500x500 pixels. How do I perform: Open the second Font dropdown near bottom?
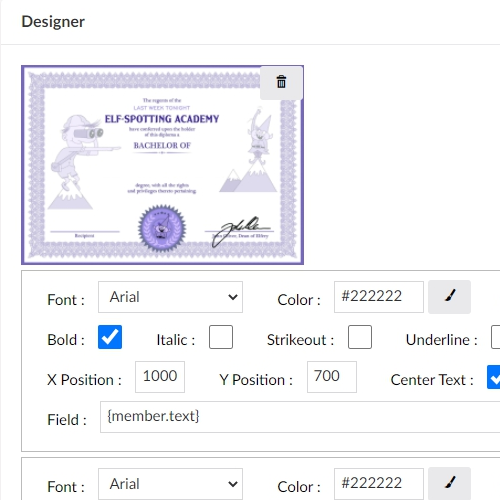pos(170,484)
